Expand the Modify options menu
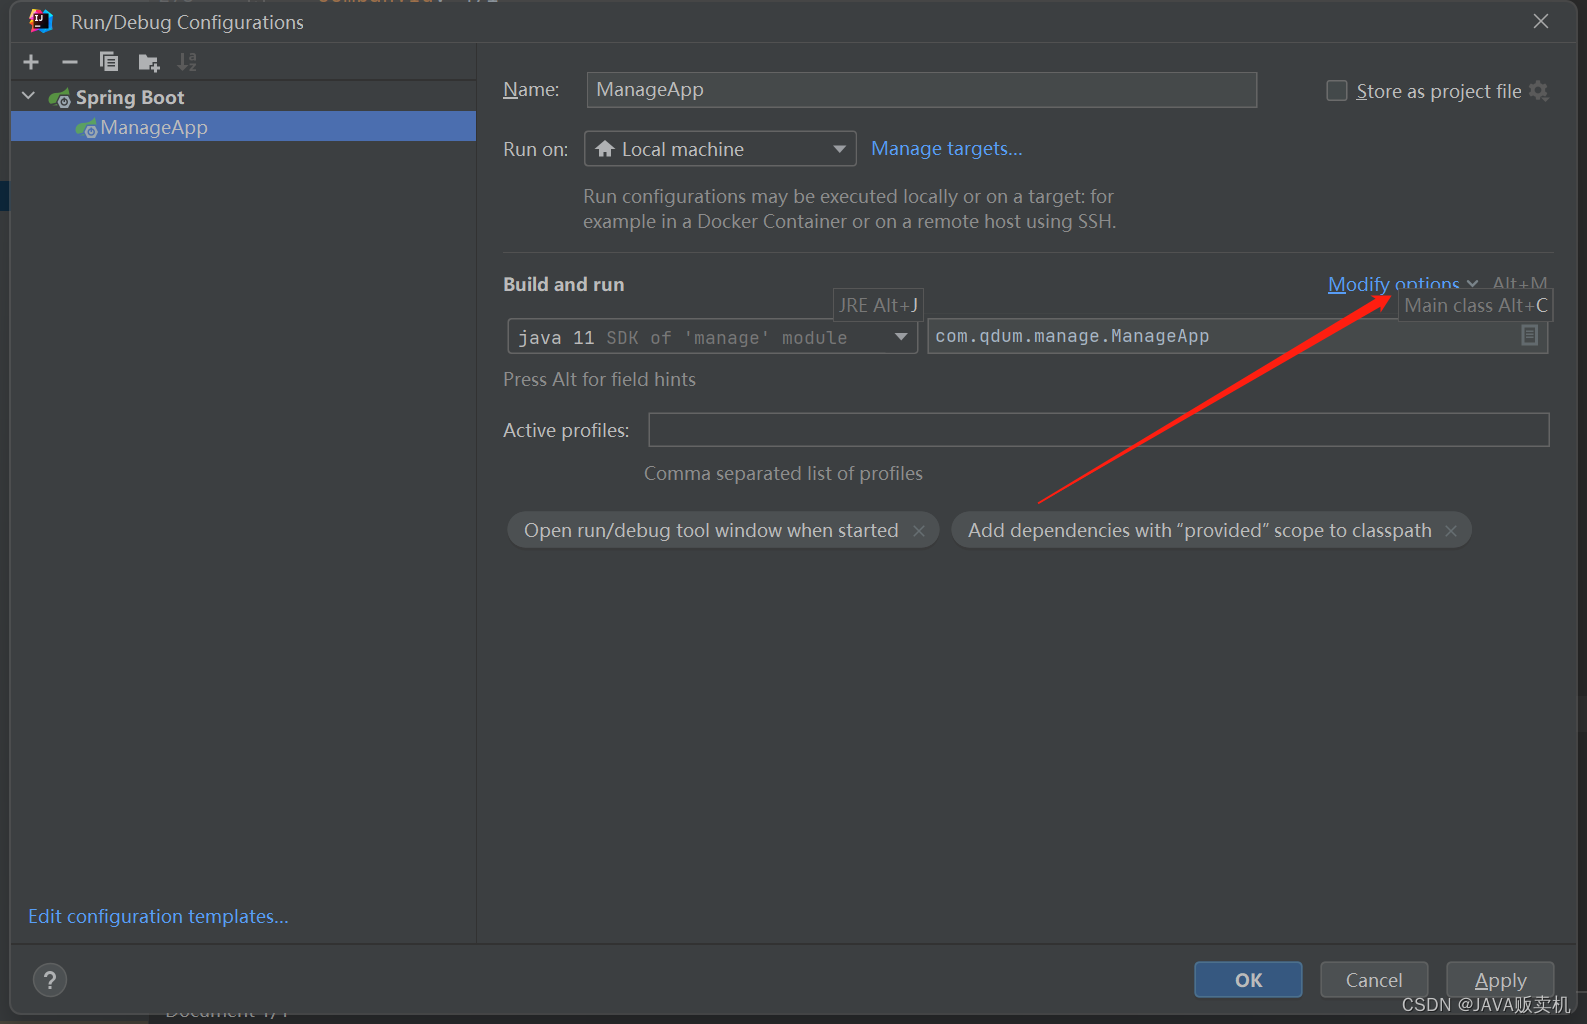1587x1024 pixels. pos(1402,284)
